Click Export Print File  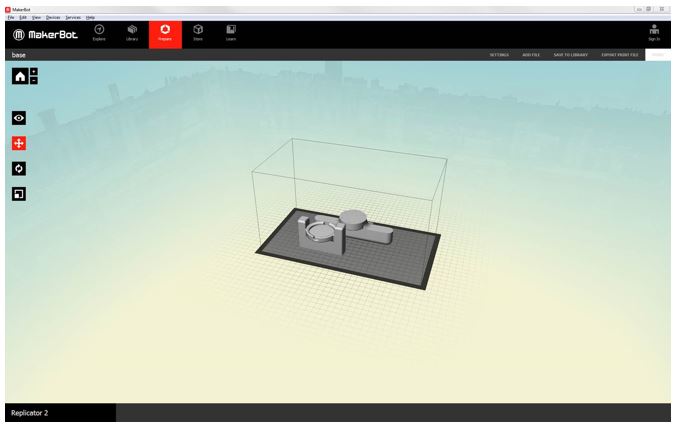(x=619, y=55)
